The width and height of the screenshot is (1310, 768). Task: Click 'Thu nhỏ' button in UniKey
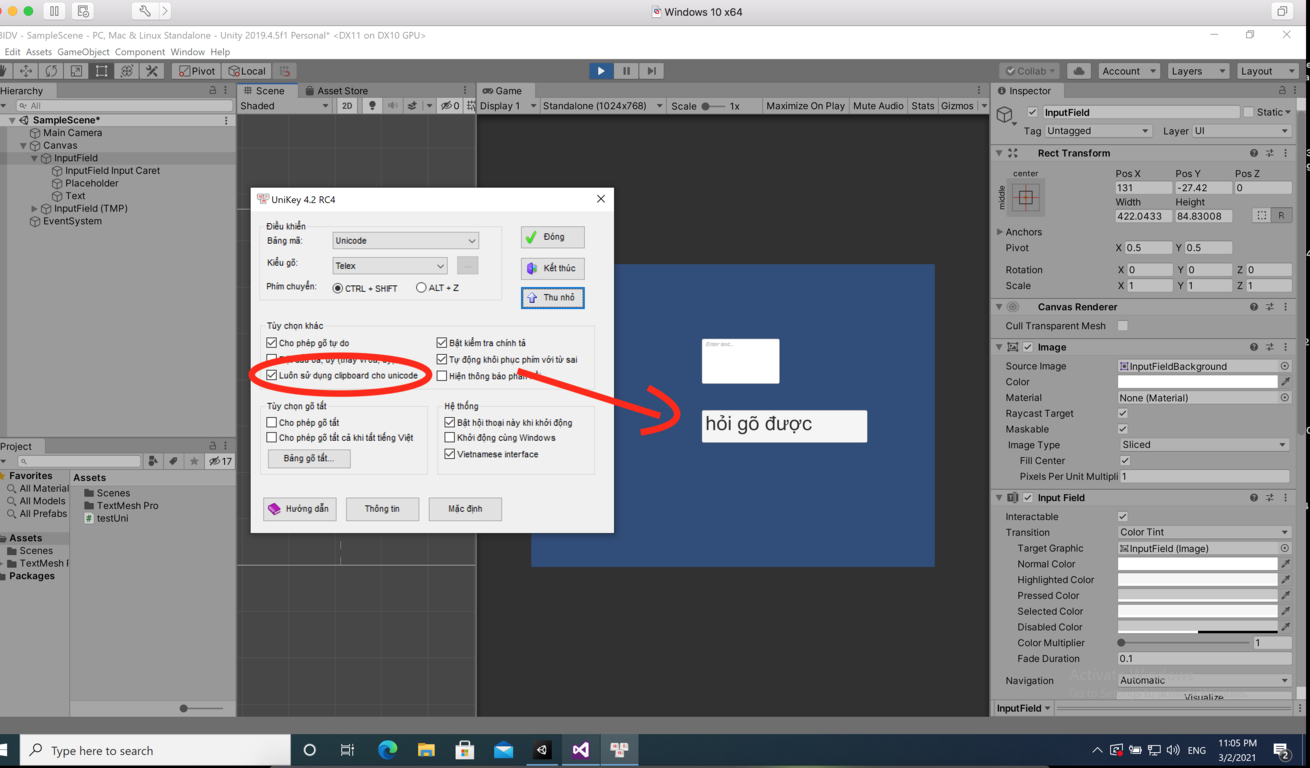(x=553, y=298)
